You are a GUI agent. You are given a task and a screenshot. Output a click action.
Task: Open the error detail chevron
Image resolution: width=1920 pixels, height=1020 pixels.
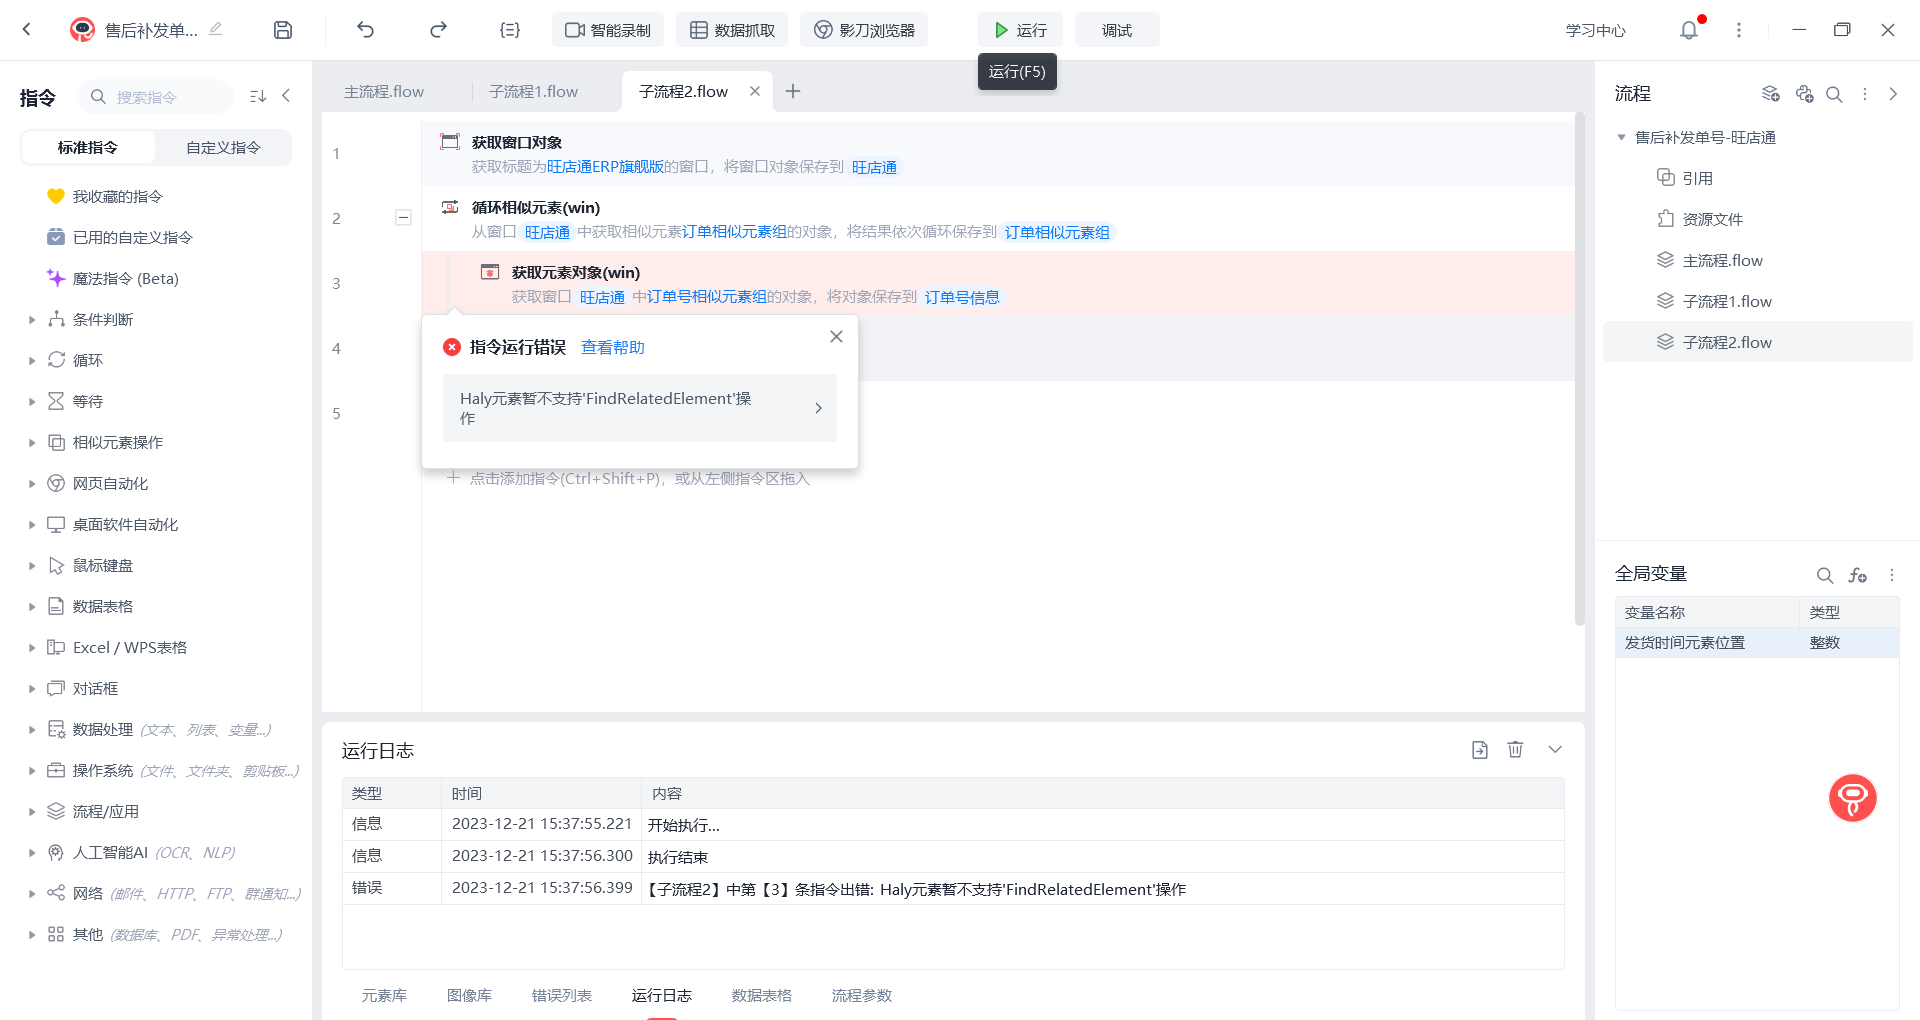[818, 408]
